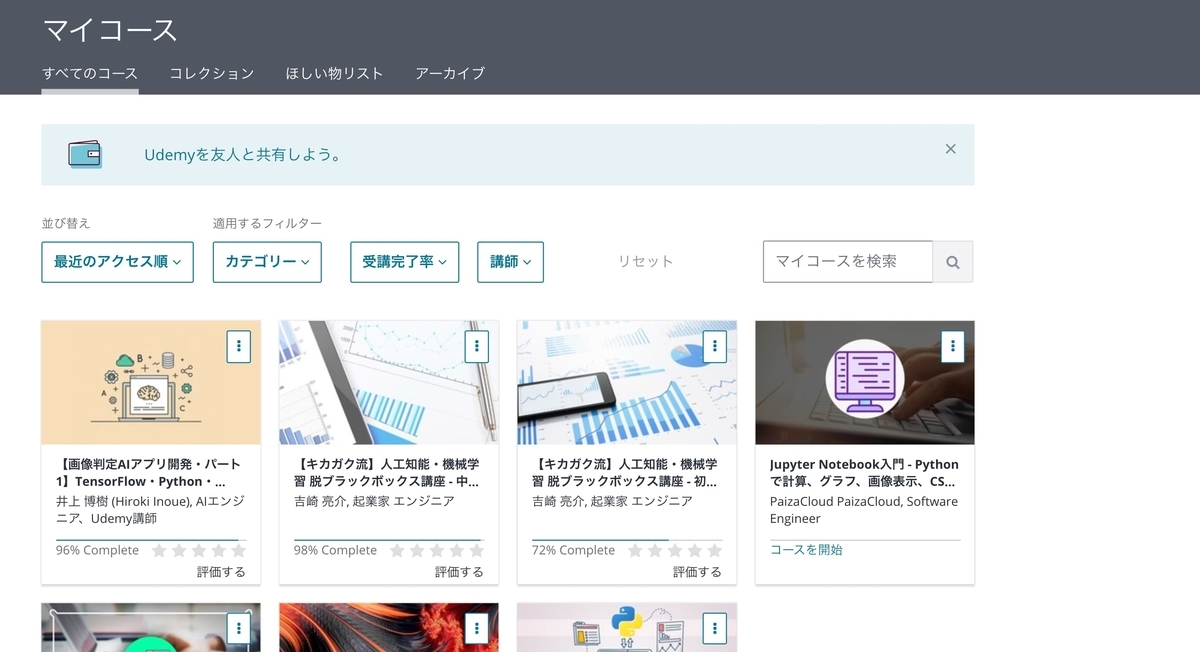
Task: Click the star rating on the 72% Complete card
Action: pyautogui.click(x=674, y=550)
